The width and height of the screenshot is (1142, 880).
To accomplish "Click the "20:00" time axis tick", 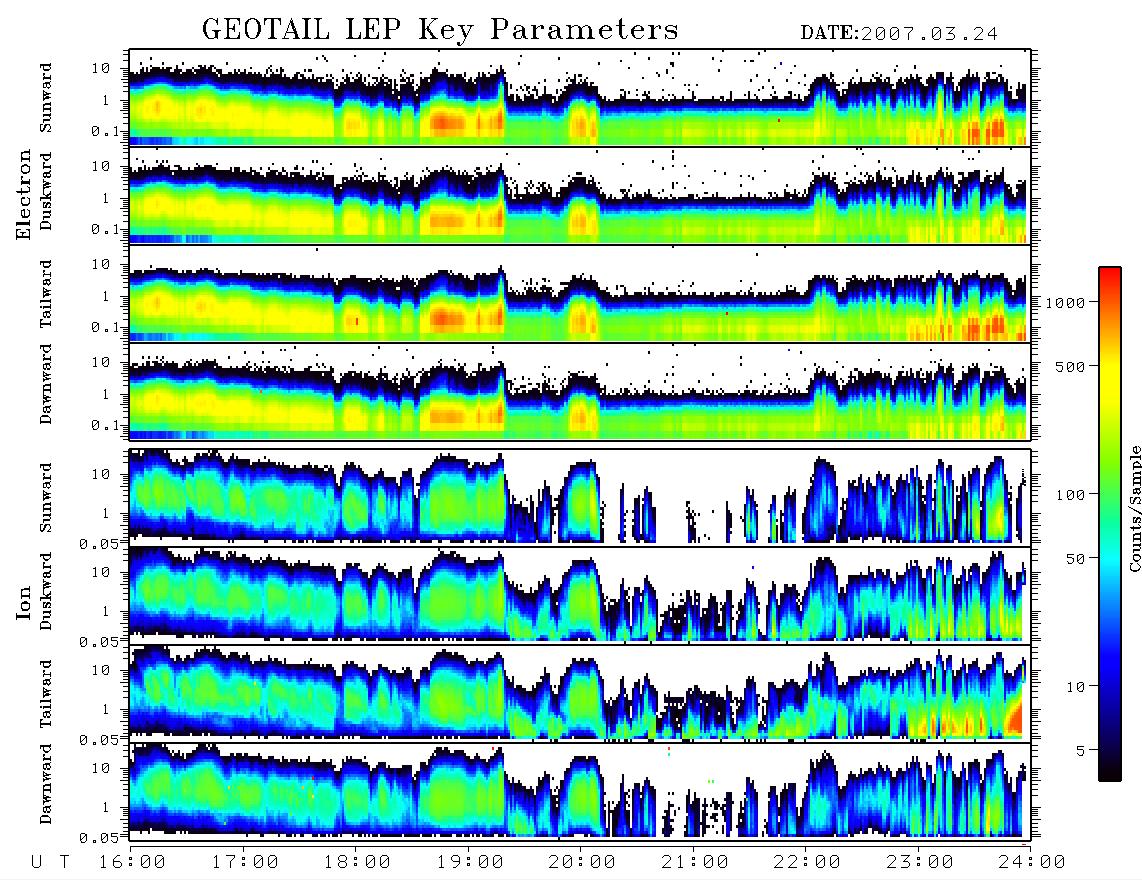I will (x=582, y=862).
